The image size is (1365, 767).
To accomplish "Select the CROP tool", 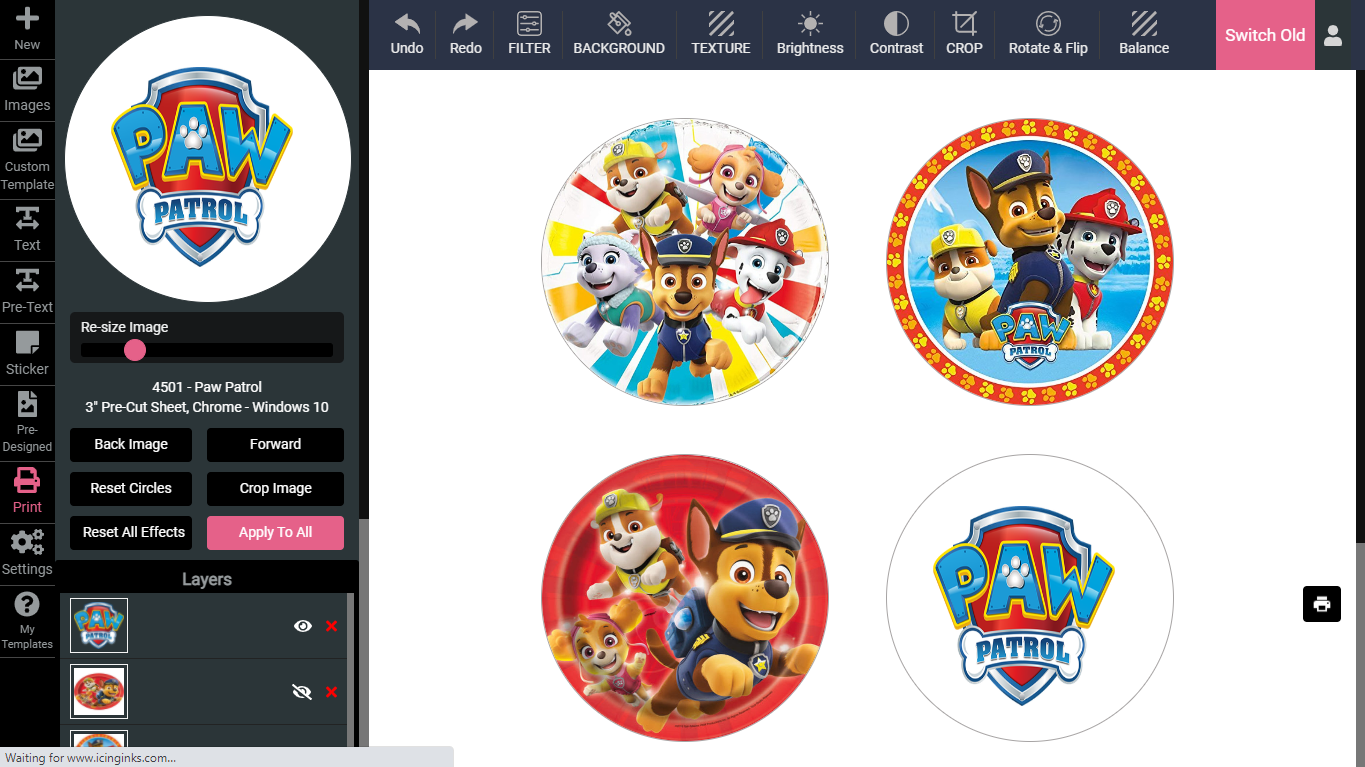I will click(963, 34).
